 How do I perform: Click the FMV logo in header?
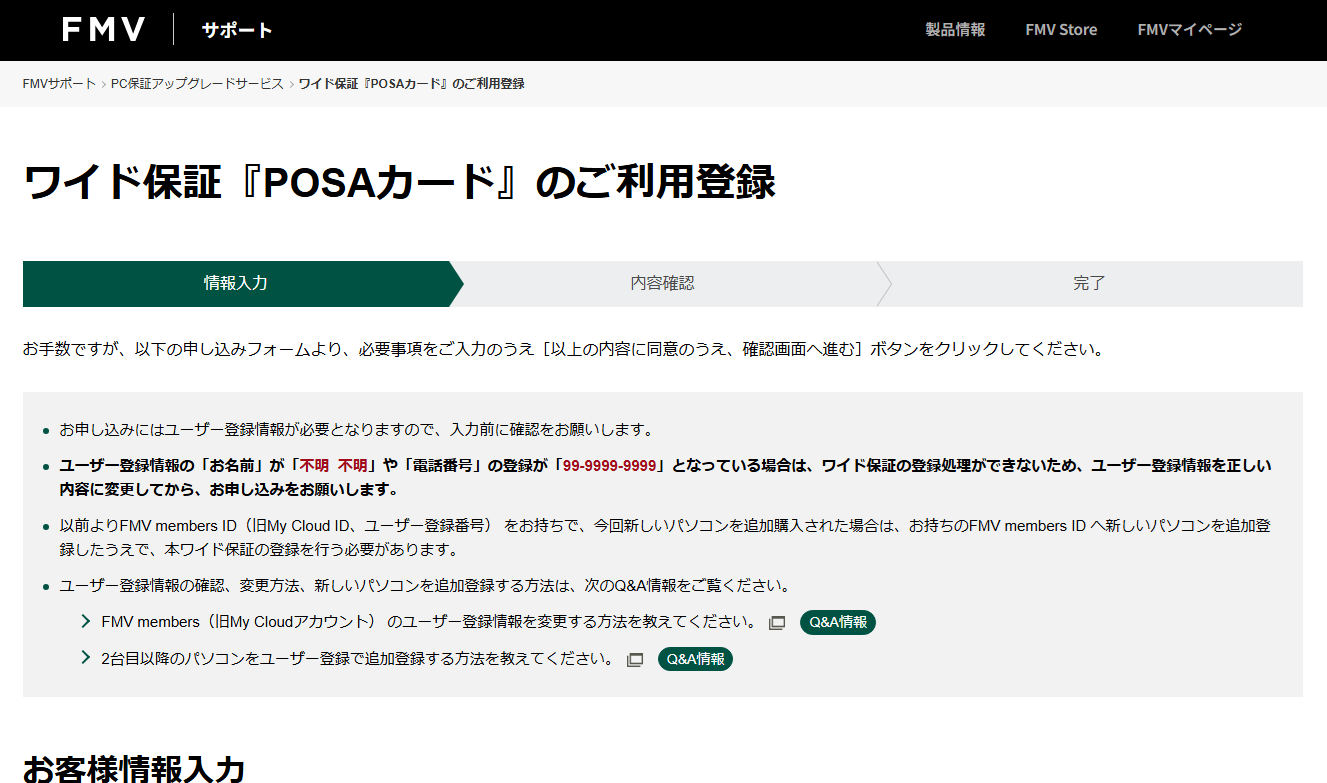tap(103, 30)
